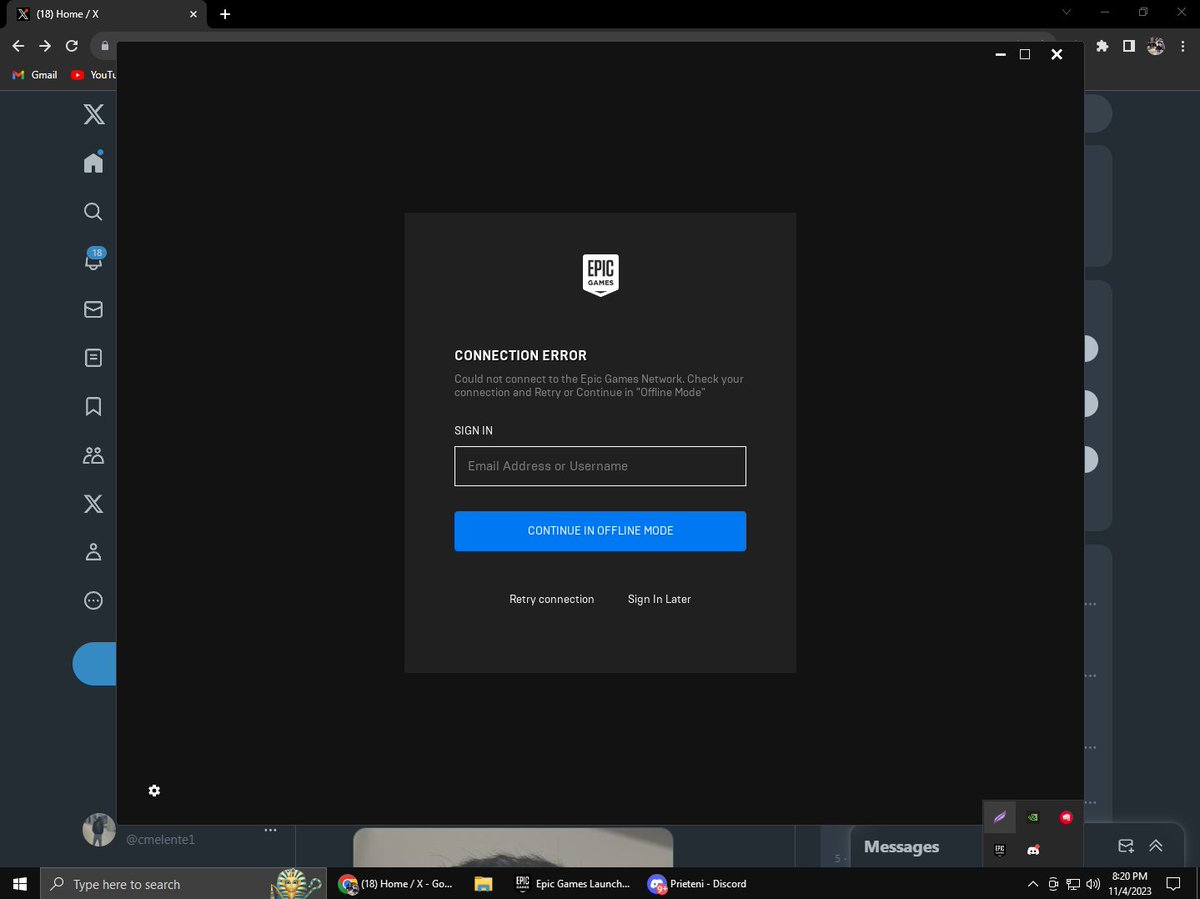Open X home icon in Chrome sidebar
Image resolution: width=1200 pixels, height=899 pixels.
click(x=93, y=163)
